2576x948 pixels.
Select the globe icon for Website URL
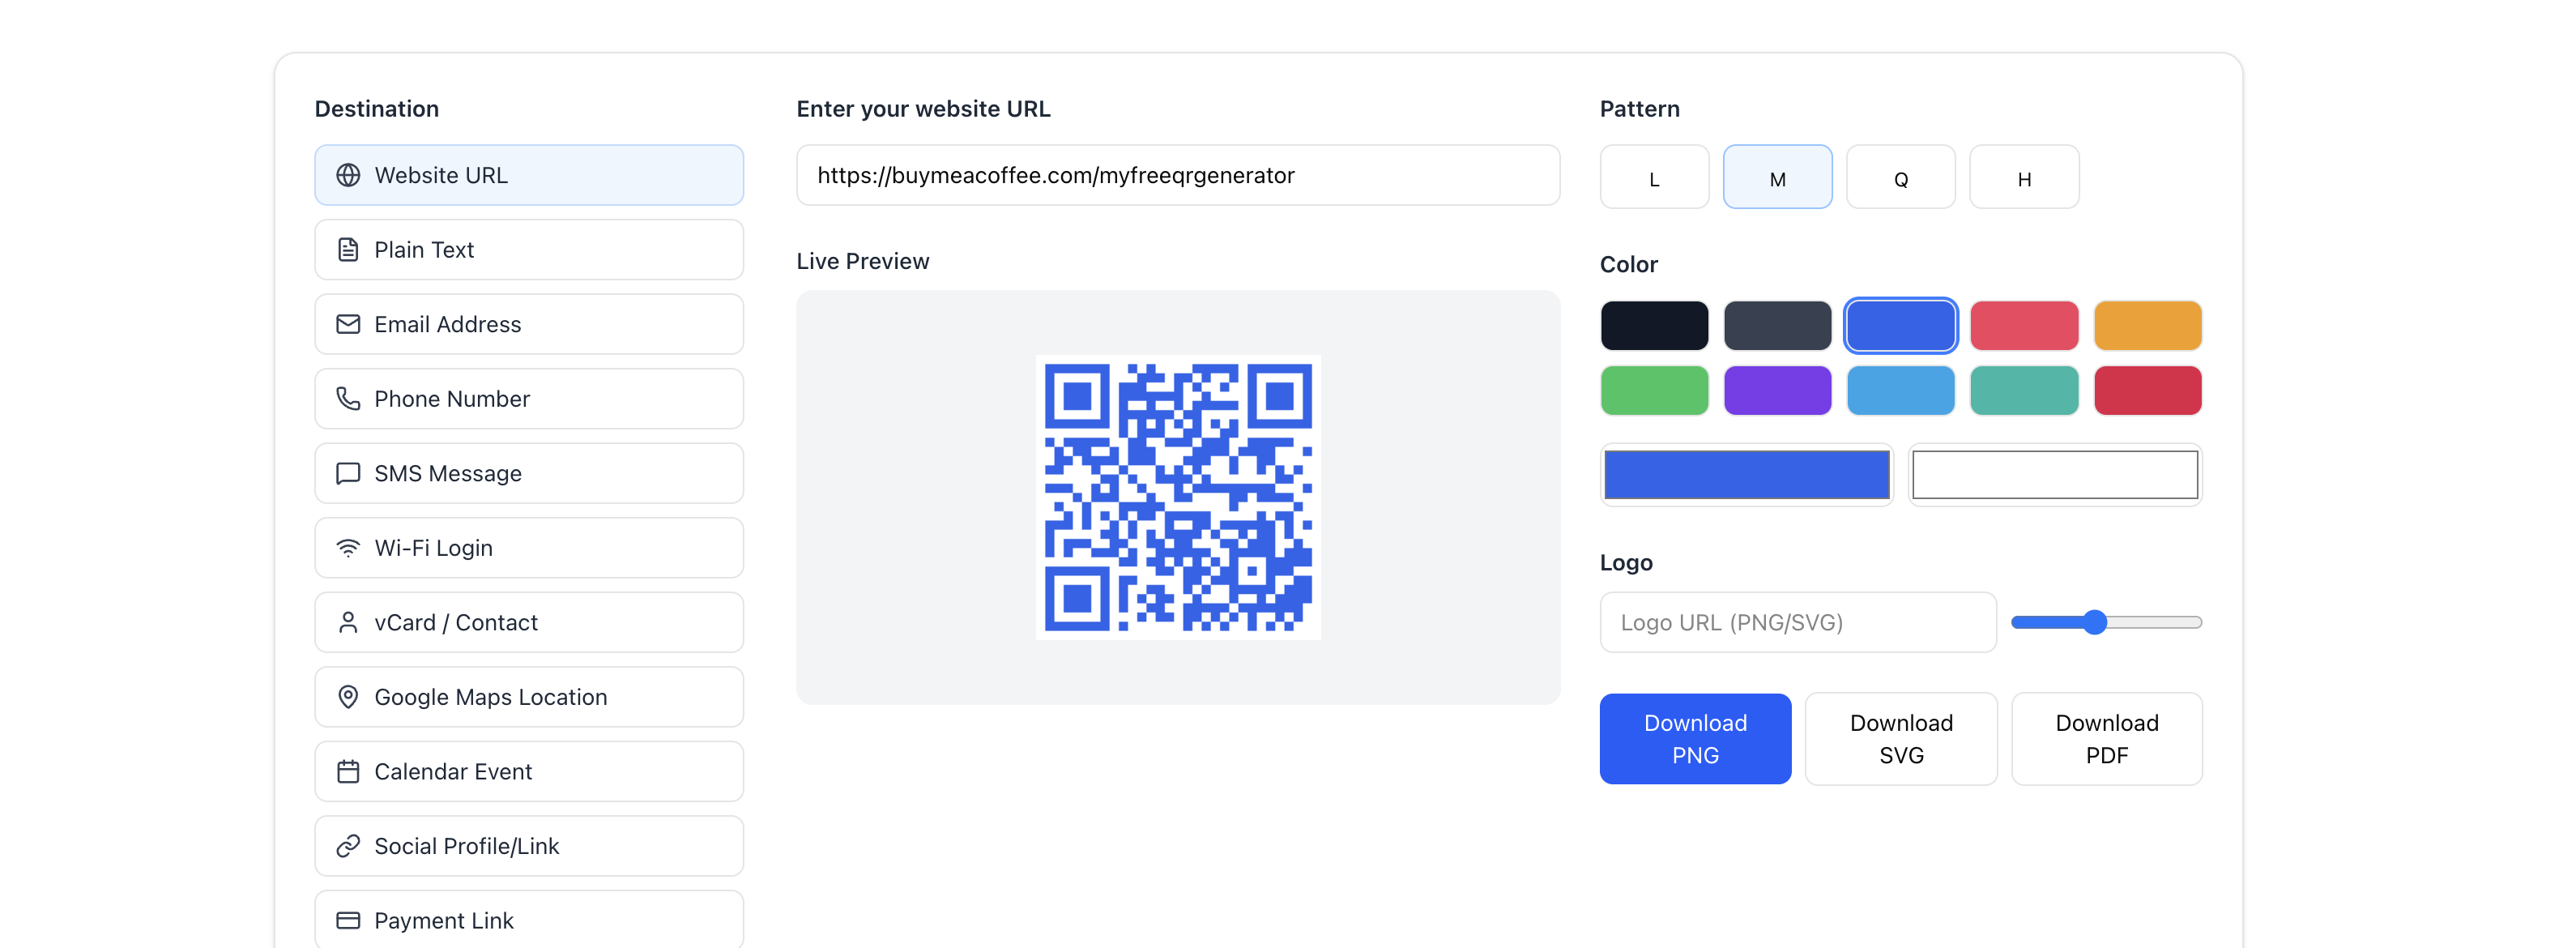point(347,175)
